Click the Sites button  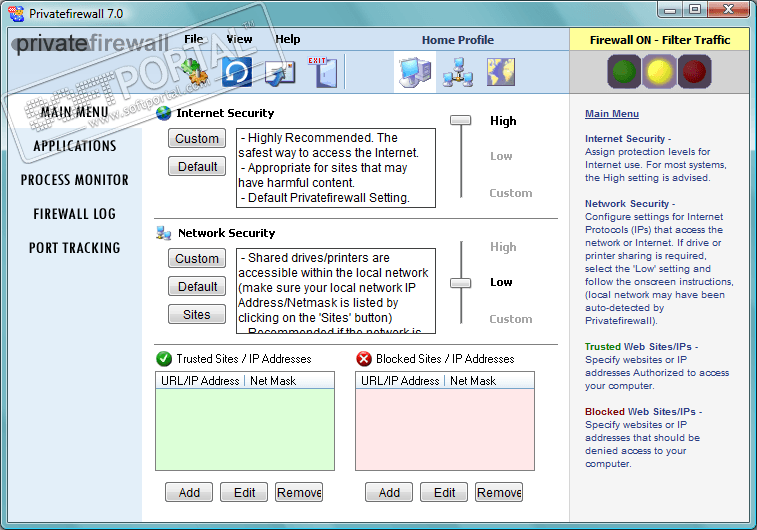coord(197,315)
